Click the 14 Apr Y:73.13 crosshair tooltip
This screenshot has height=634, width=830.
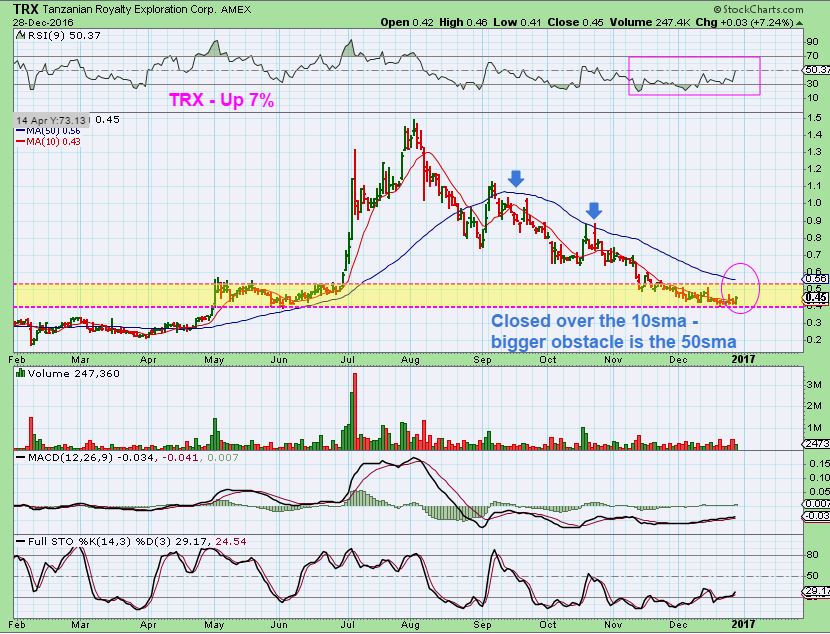coord(51,120)
